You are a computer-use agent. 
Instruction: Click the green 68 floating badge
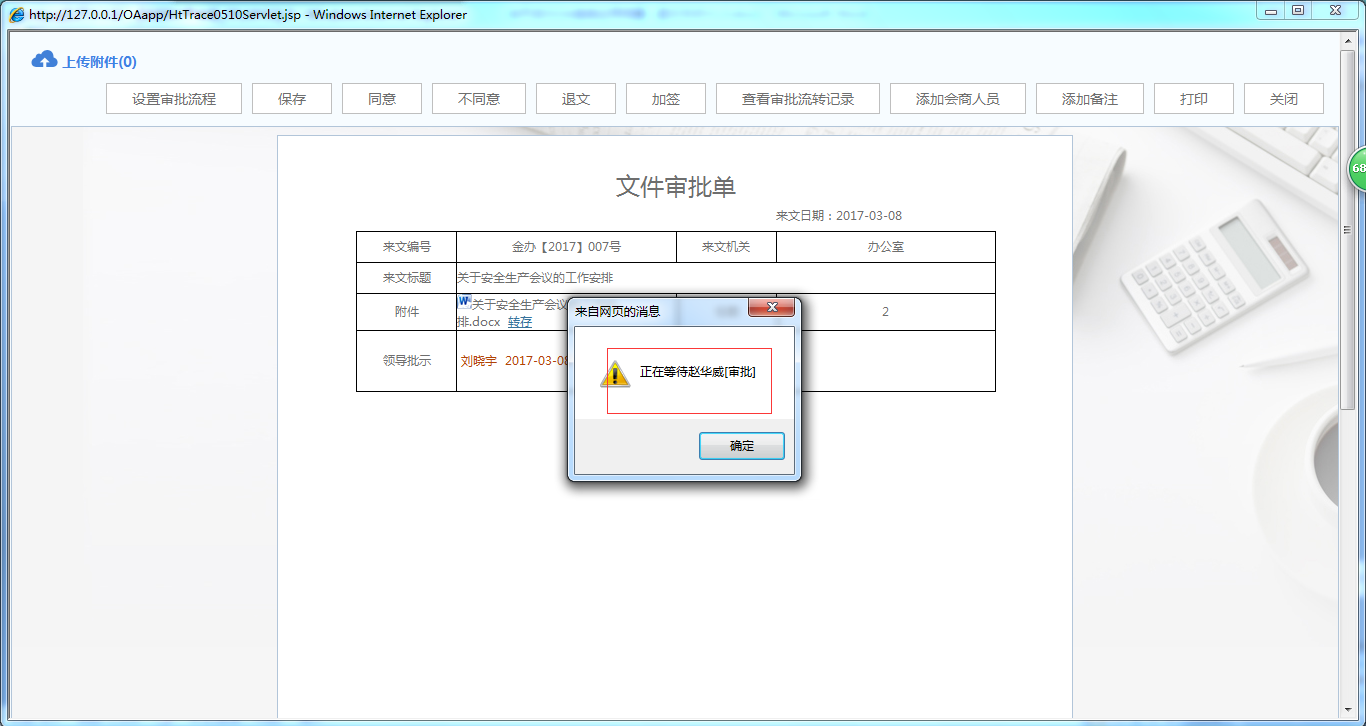point(1357,169)
